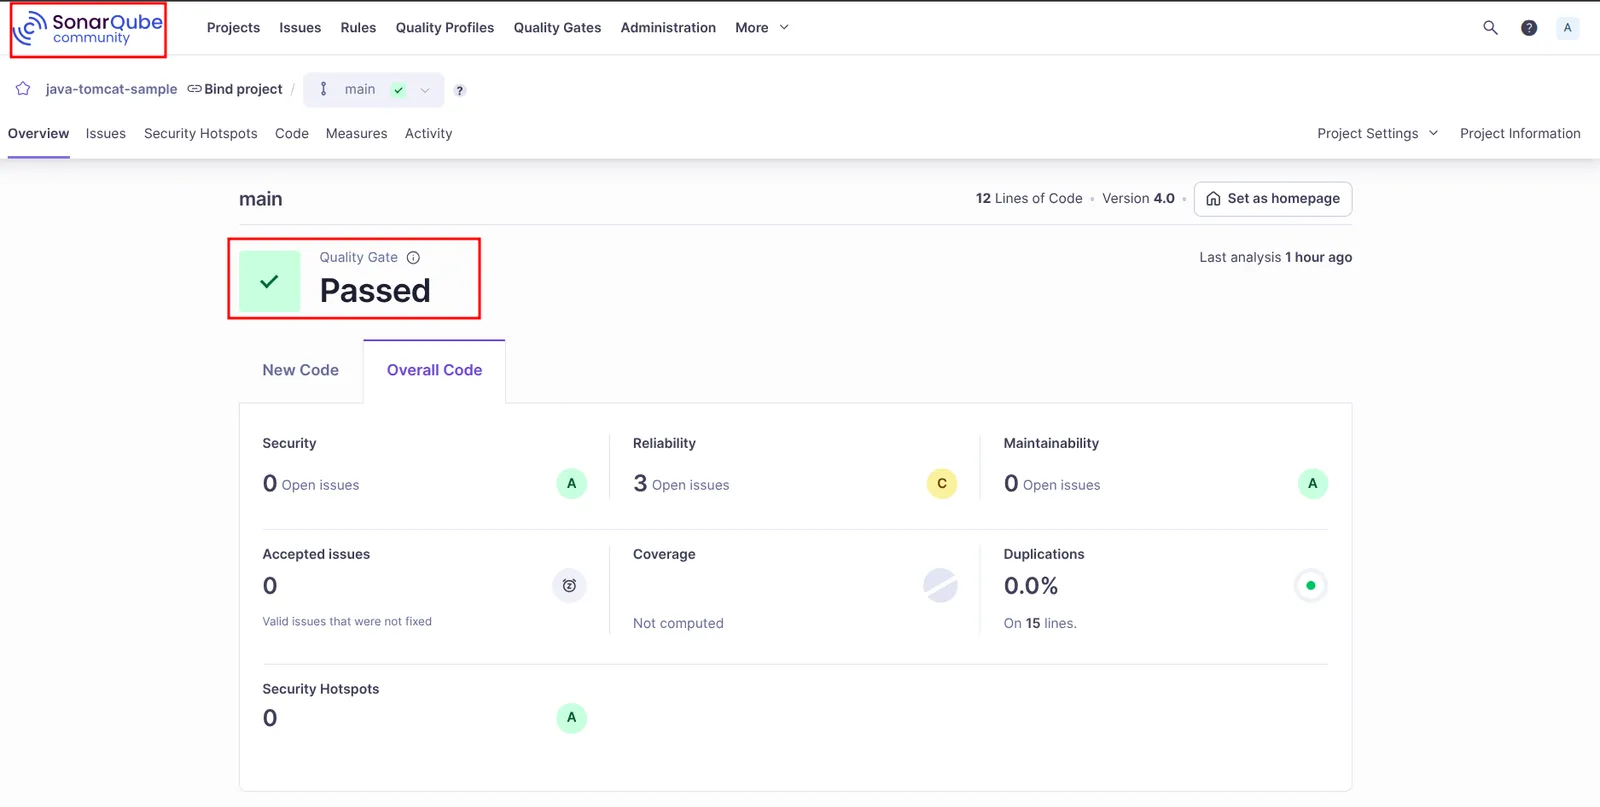Click the Security Hotspots rating A badge
The width and height of the screenshot is (1600, 807).
[x=571, y=718]
